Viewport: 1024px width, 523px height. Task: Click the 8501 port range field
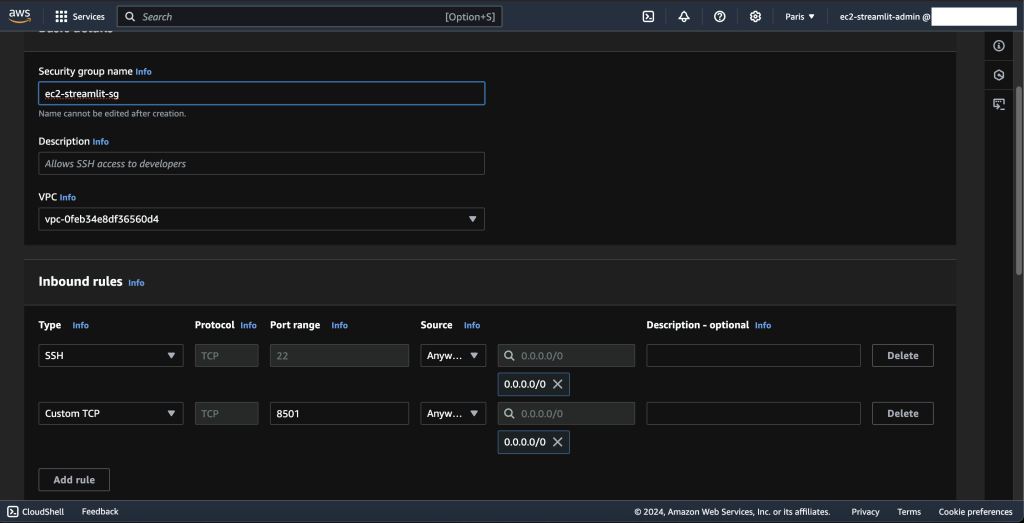coord(339,413)
